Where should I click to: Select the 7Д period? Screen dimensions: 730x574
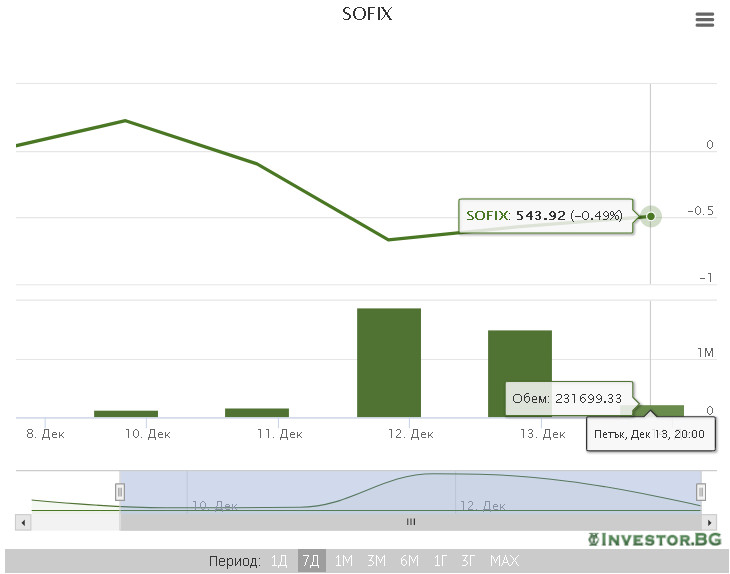pos(311,561)
